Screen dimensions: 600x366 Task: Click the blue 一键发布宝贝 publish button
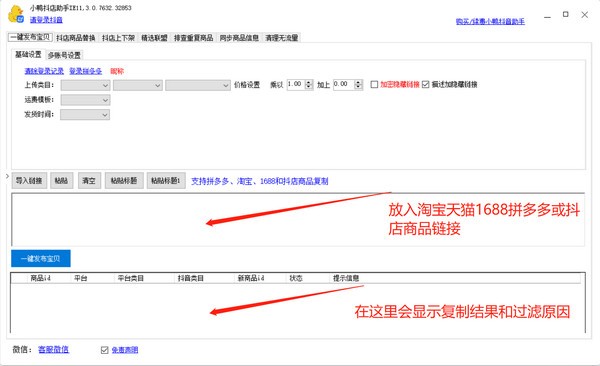[x=41, y=258]
